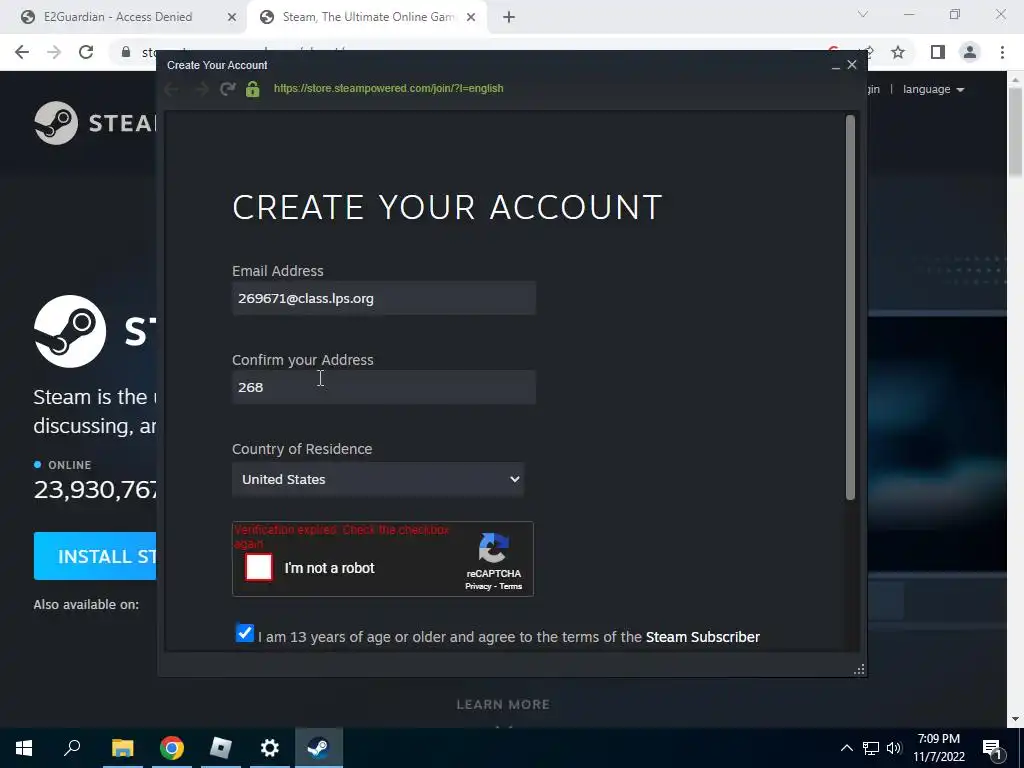Click Chrome page vertical scrollbar
Viewport: 1024px width, 768px height.
[x=1015, y=133]
